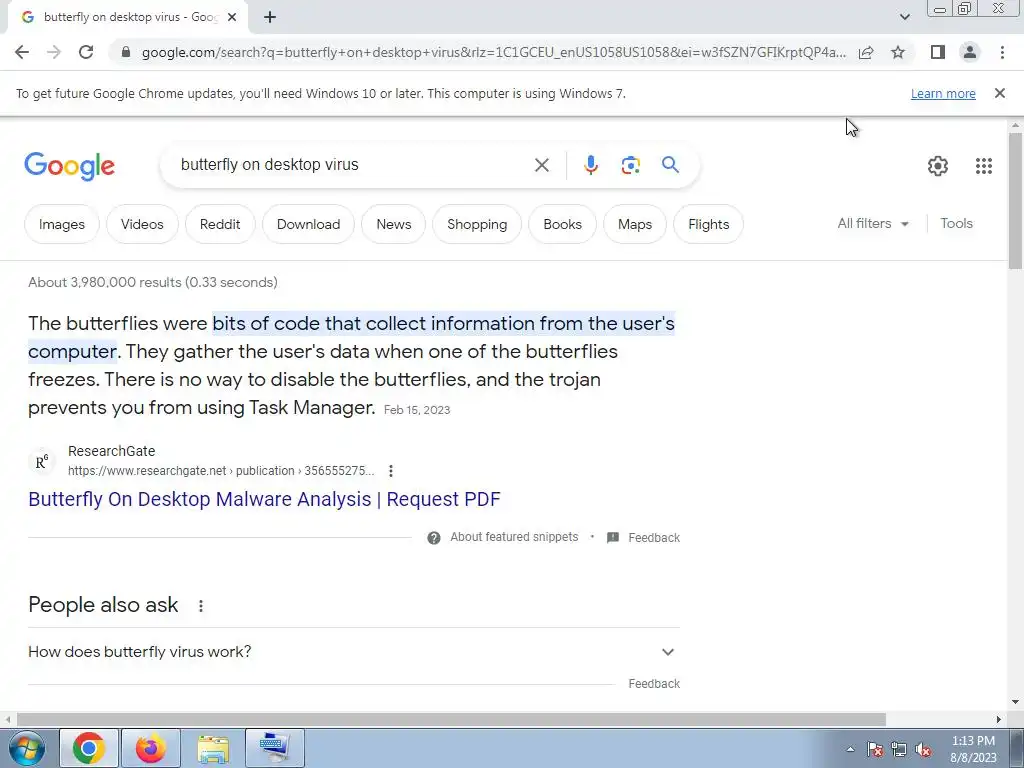Filter results by Reddit
This screenshot has height=768, width=1024.
[220, 224]
